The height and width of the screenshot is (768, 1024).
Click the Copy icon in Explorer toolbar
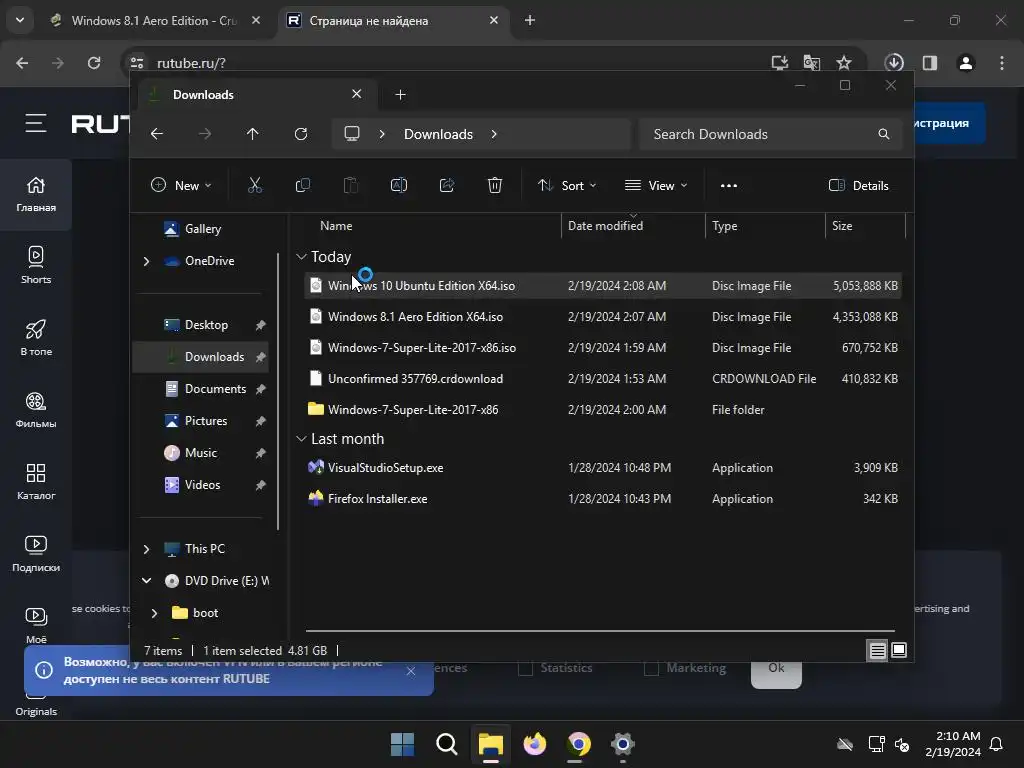coord(302,185)
